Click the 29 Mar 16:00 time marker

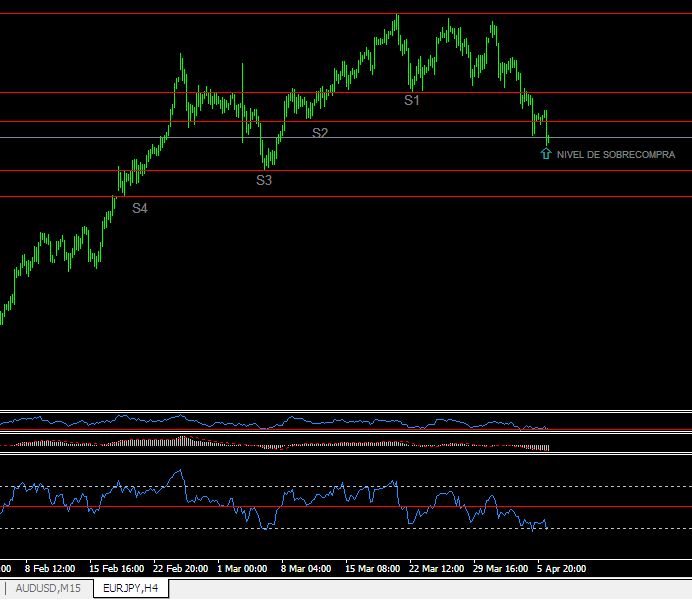[x=500, y=569]
